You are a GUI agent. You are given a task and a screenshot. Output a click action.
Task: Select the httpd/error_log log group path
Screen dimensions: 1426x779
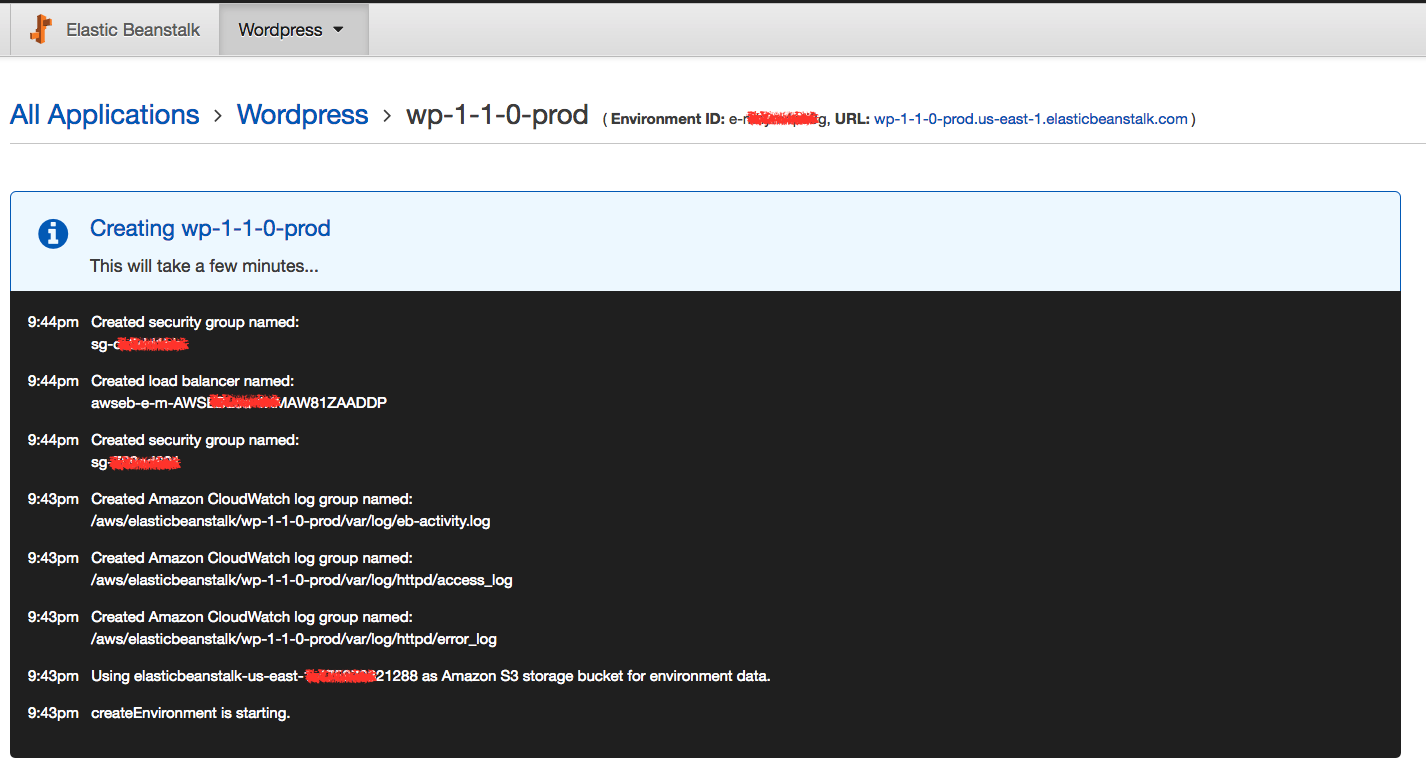tap(294, 639)
